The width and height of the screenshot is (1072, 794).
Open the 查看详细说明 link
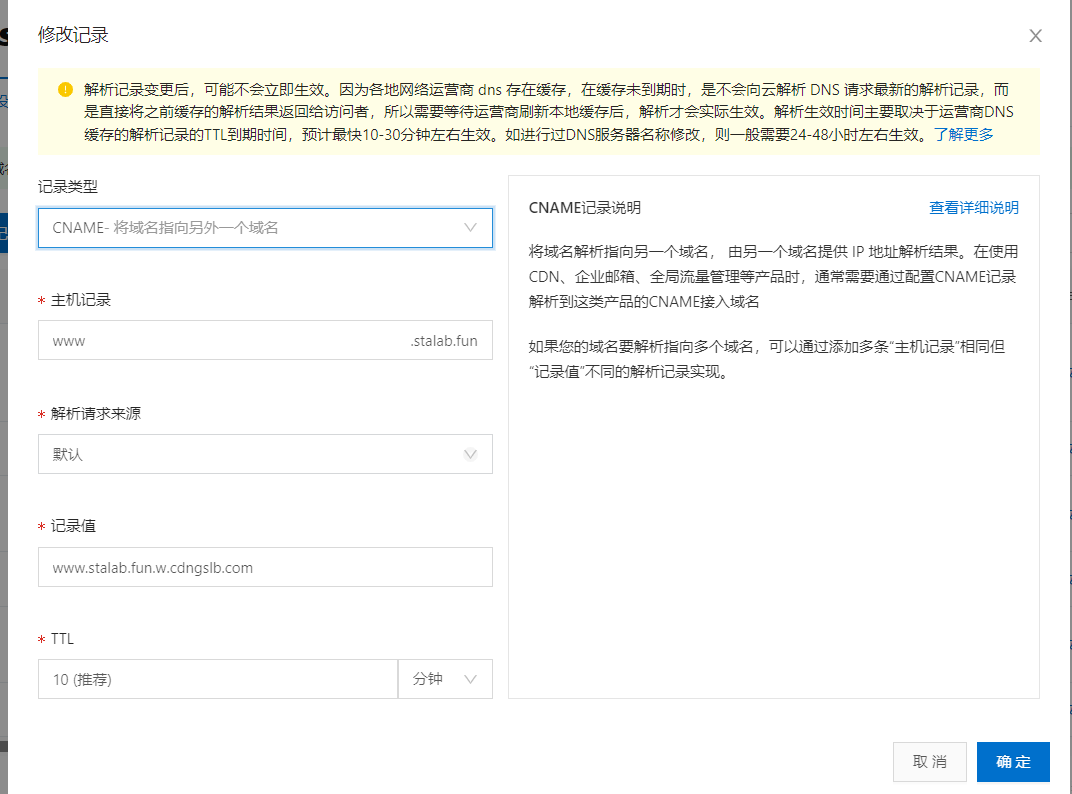[974, 208]
